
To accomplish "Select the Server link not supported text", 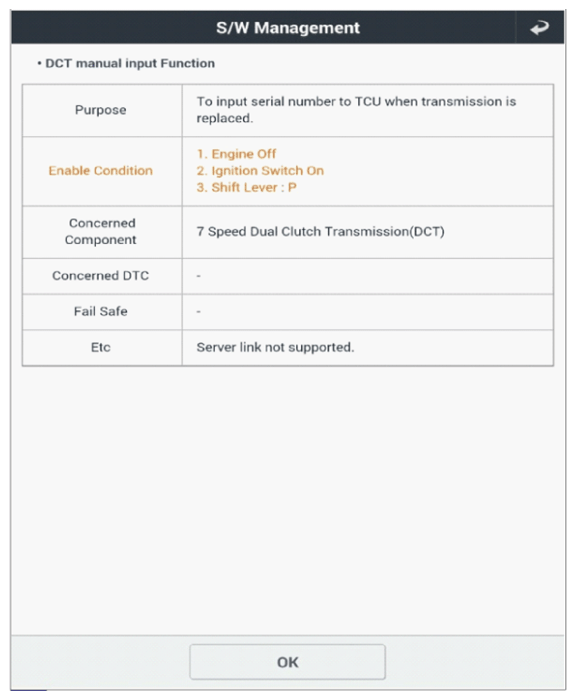I will pos(275,347).
